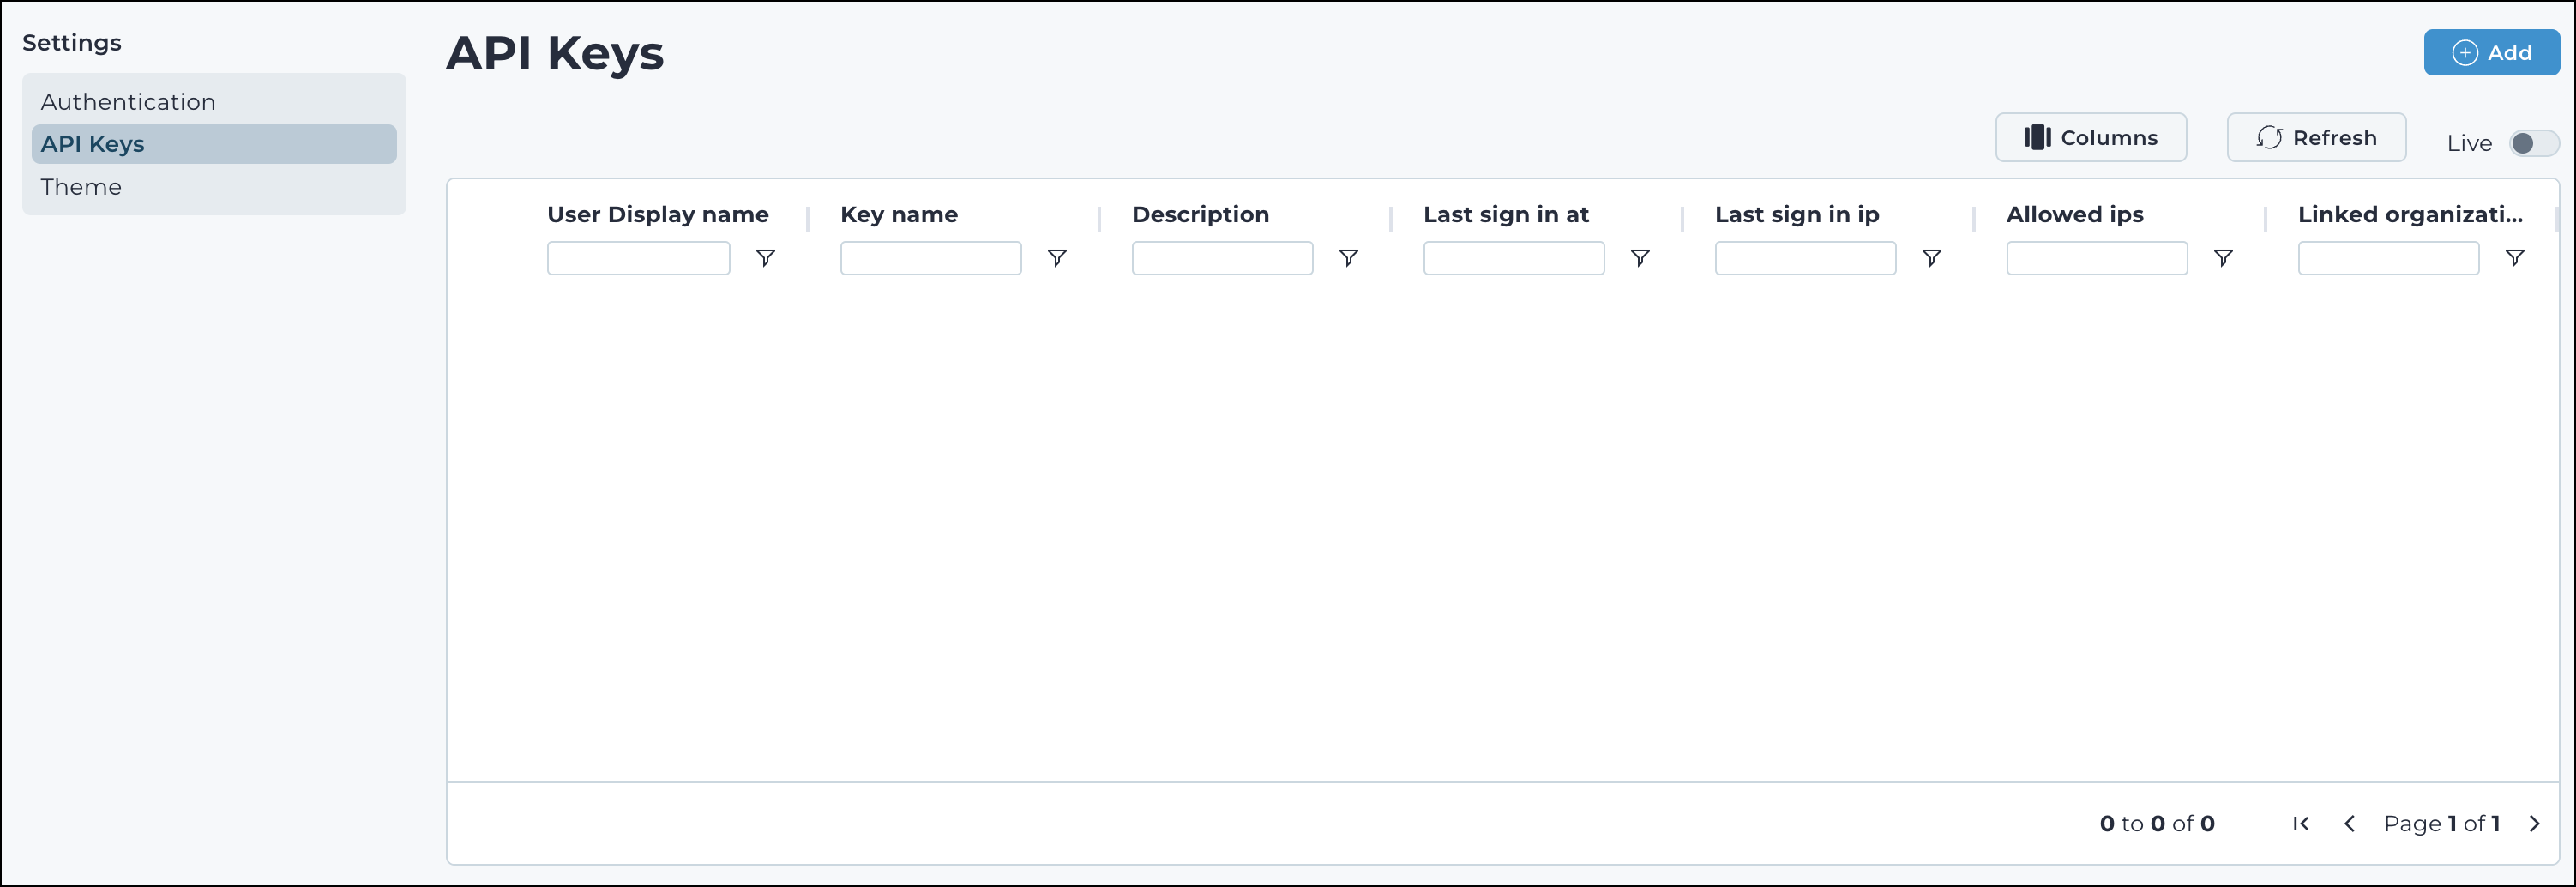Screen dimensions: 2576x887
Task: Select API Keys in settings sidebar
Action: point(214,144)
